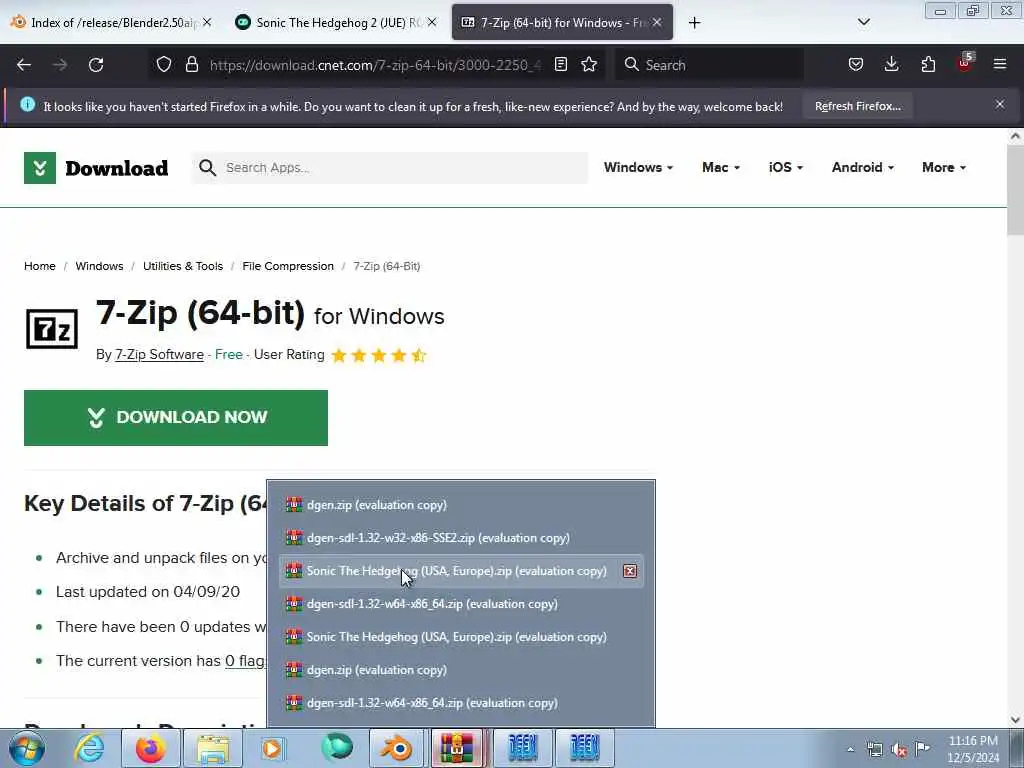Show hidden system tray icons
Viewport: 1024px width, 768px height.
tap(850, 749)
